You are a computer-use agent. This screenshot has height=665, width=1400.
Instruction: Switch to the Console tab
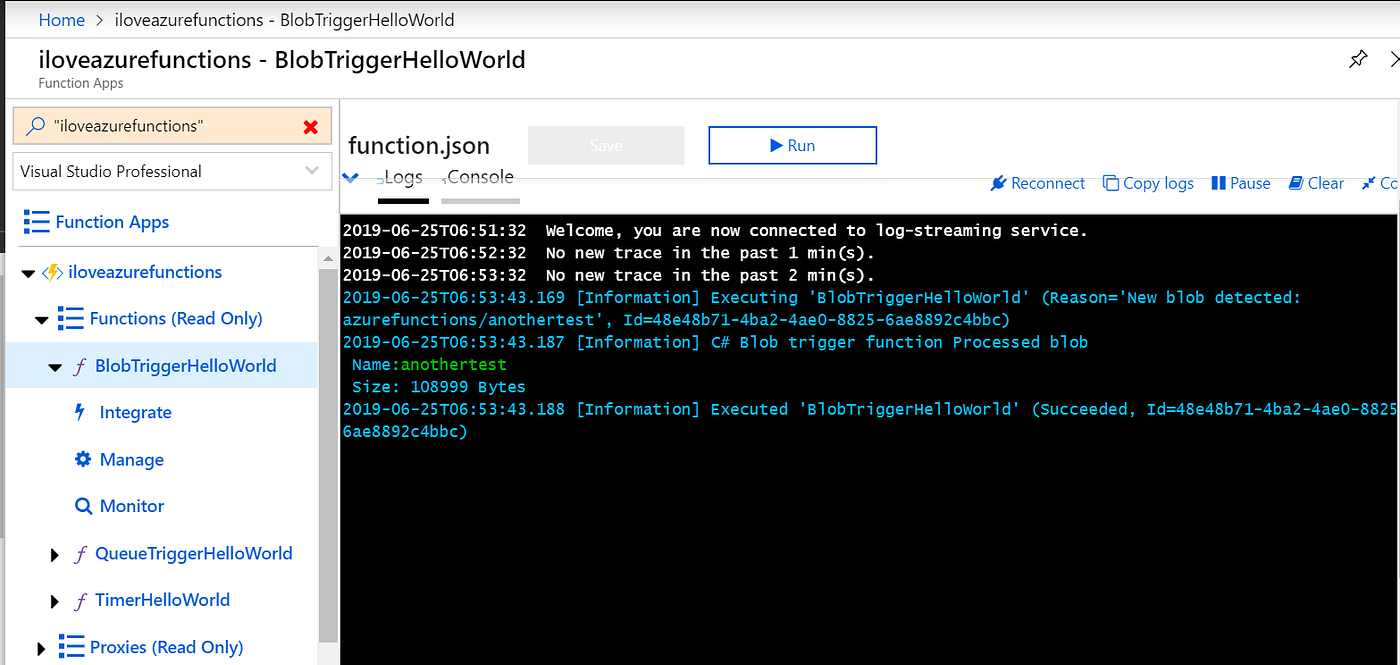click(x=480, y=177)
